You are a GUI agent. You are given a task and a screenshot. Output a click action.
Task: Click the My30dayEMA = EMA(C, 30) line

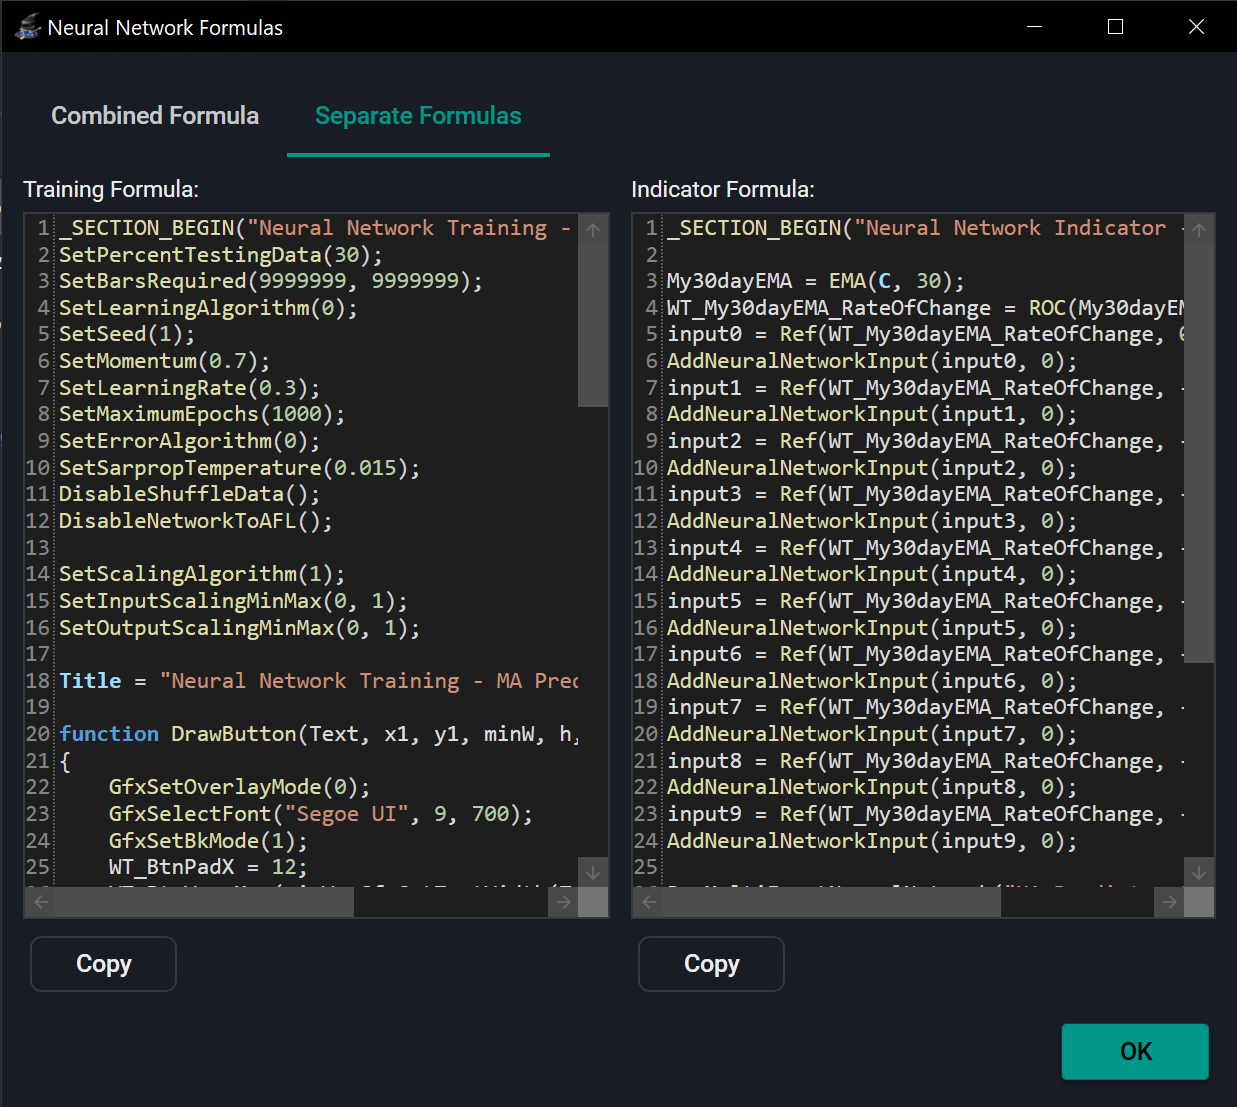pyautogui.click(x=816, y=281)
